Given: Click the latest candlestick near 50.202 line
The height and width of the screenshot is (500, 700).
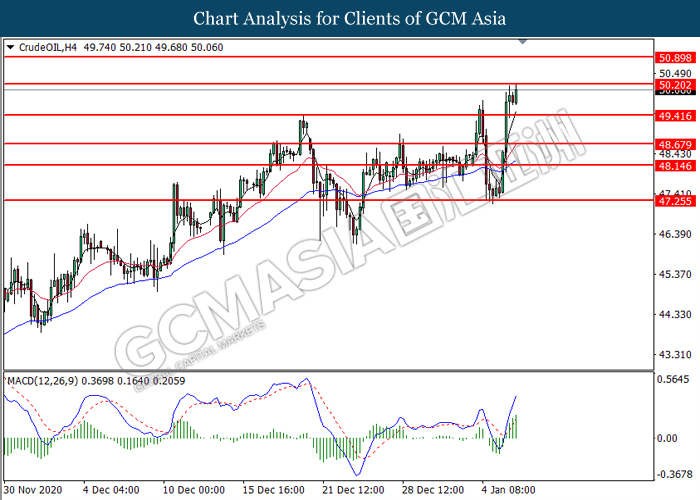Looking at the screenshot, I should [x=516, y=93].
